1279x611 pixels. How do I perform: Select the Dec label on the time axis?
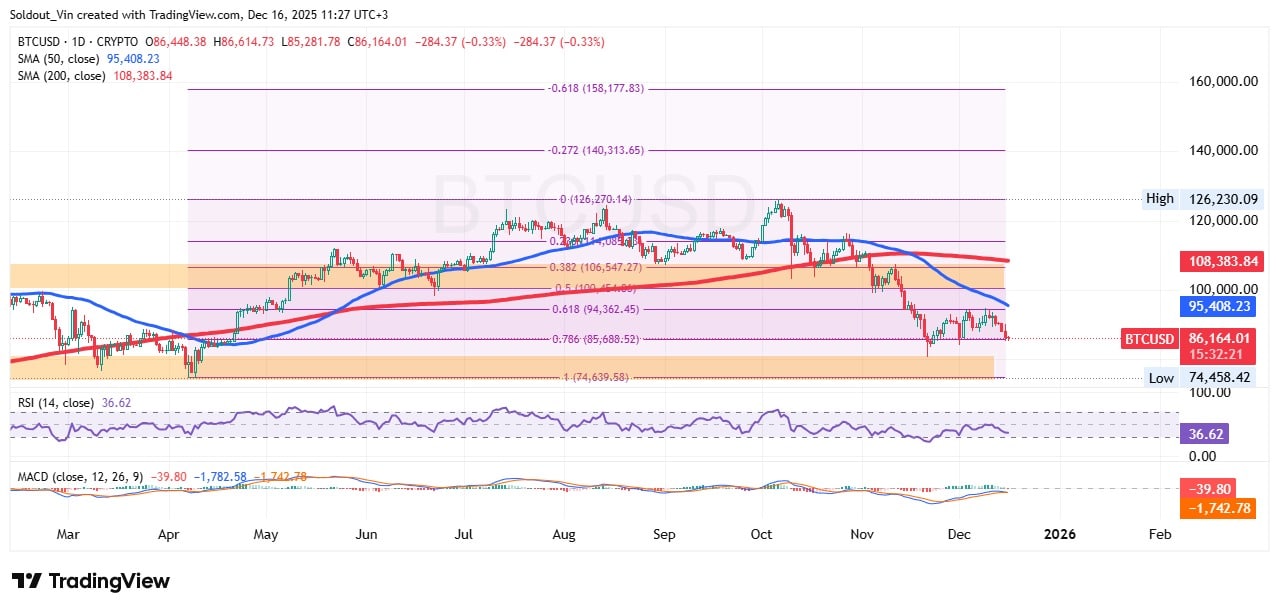coord(957,535)
